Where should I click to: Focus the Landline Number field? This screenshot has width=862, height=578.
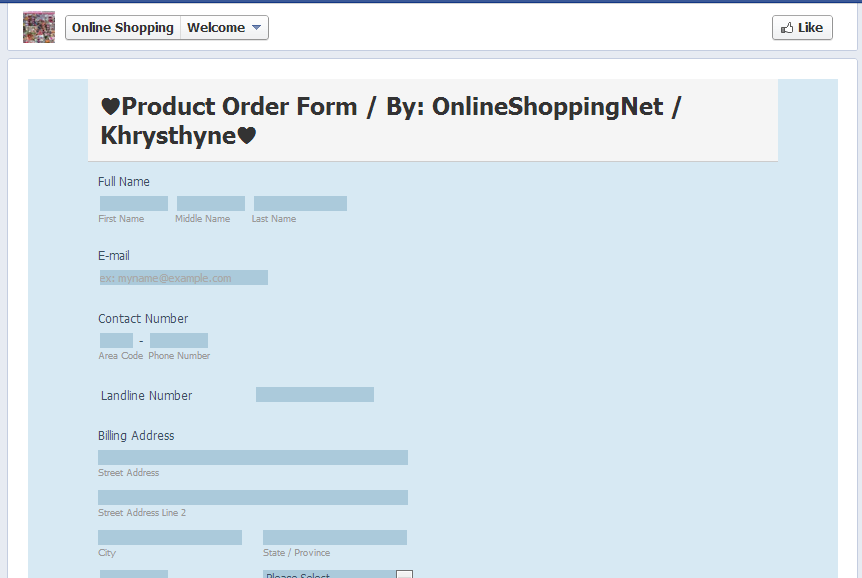(x=314, y=395)
